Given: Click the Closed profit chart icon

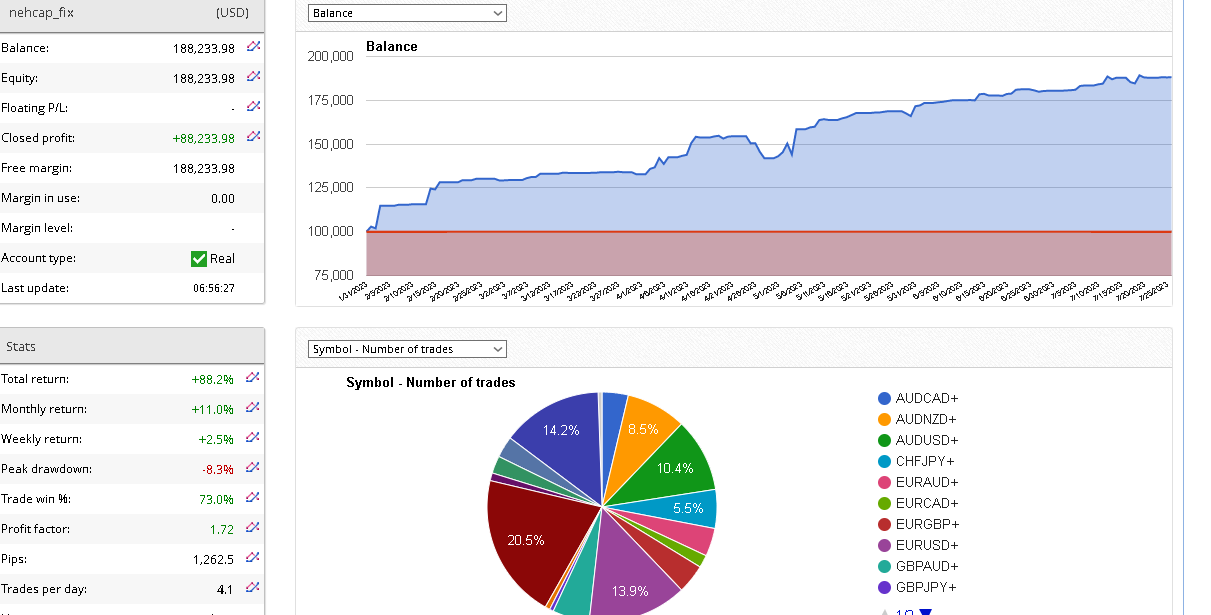Looking at the screenshot, I should click(253, 137).
